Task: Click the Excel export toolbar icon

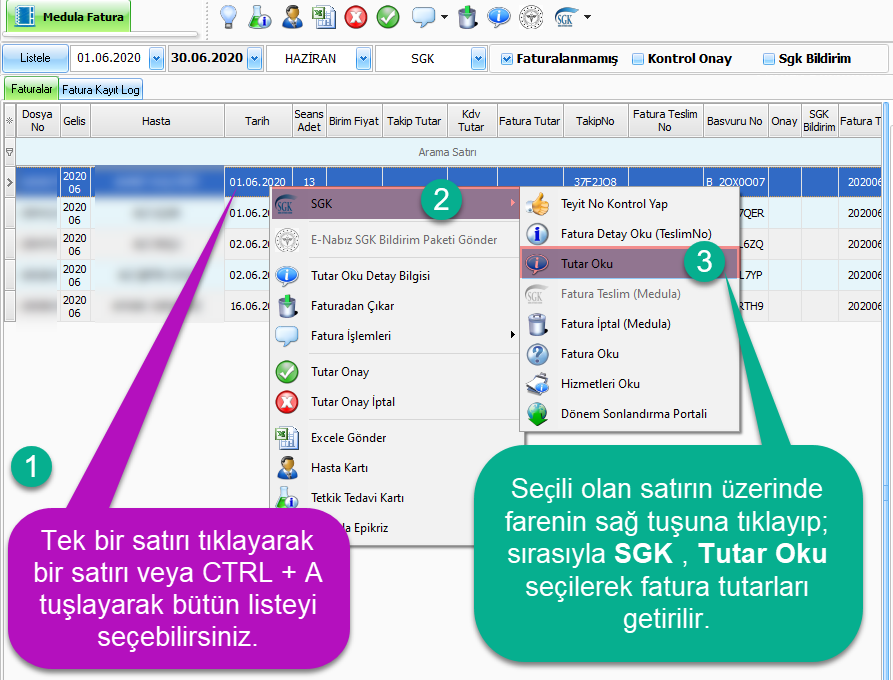Action: pos(323,17)
